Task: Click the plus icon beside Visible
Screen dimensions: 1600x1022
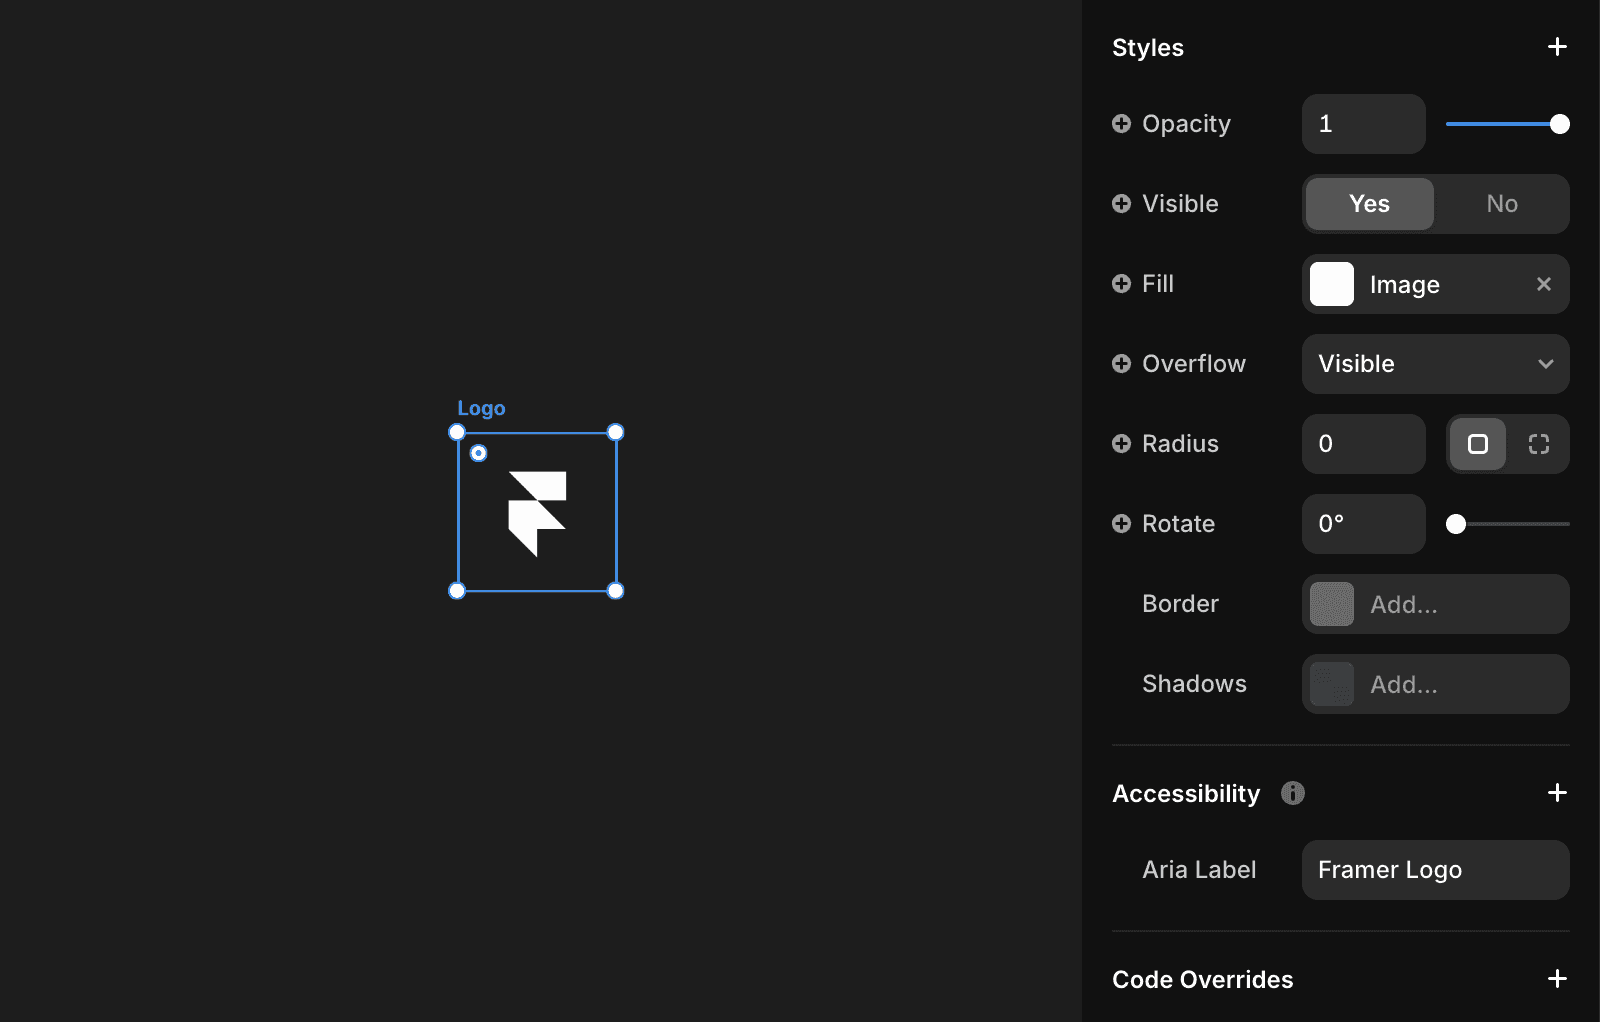Action: click(1122, 204)
